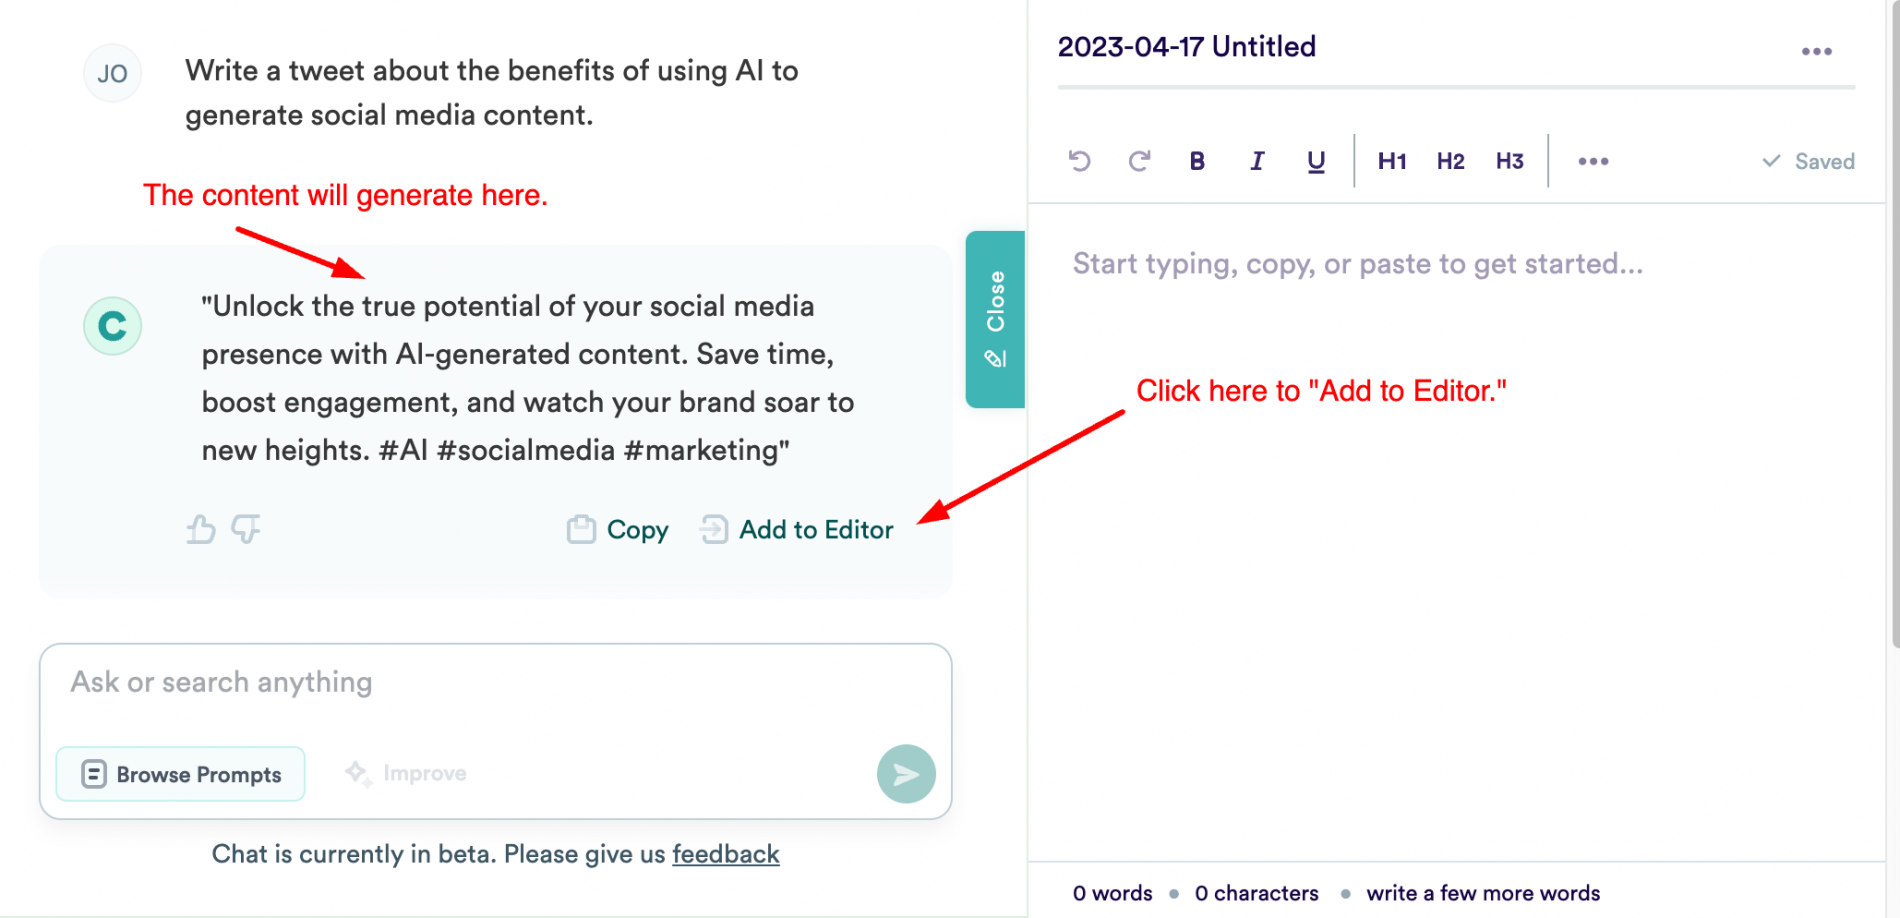The width and height of the screenshot is (1900, 918).
Task: Click the document title 2023-04-17 Untitled
Action: (1187, 47)
